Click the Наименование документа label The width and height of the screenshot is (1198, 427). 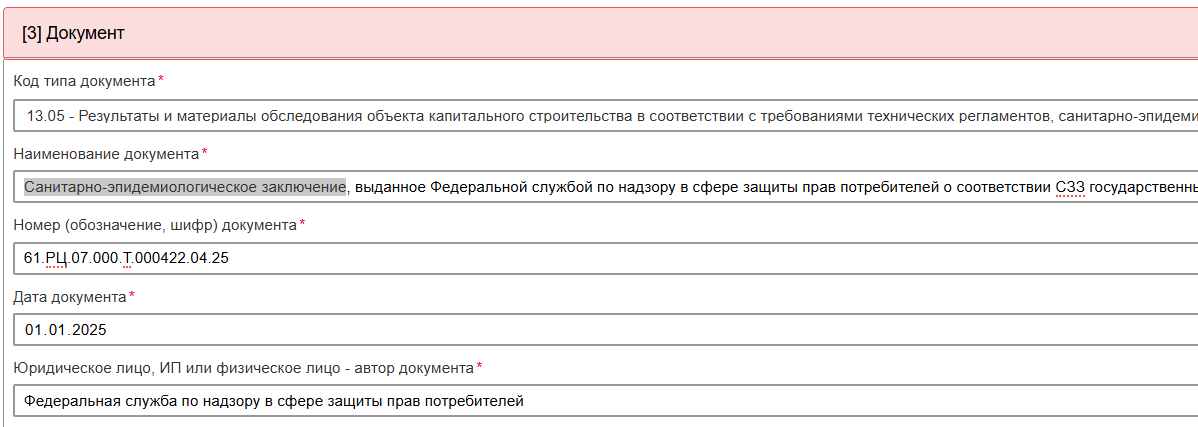pyautogui.click(x=106, y=153)
